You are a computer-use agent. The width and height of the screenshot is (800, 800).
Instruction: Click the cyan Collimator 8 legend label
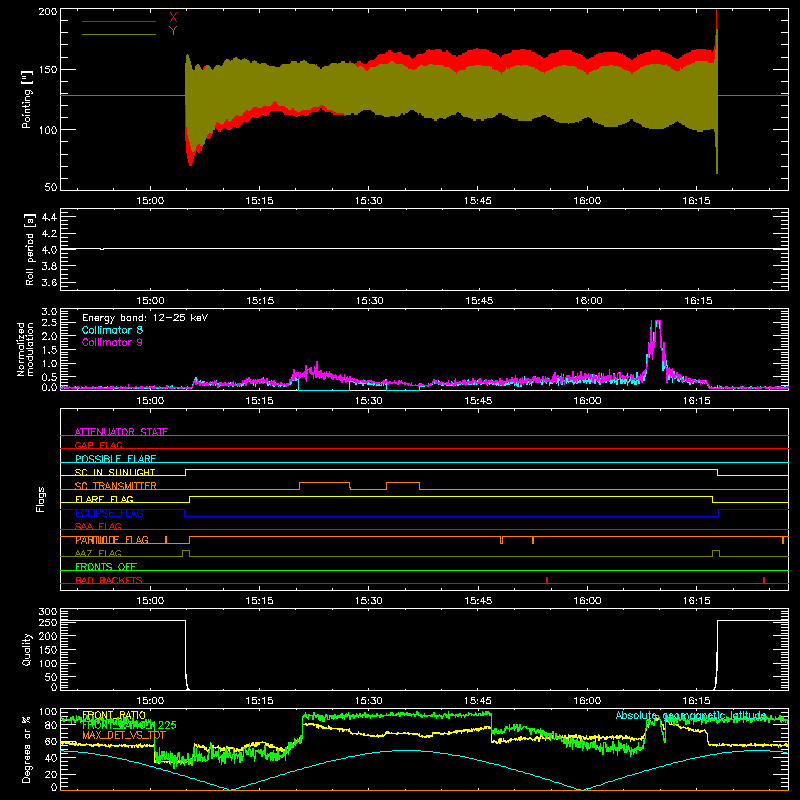click(x=112, y=330)
